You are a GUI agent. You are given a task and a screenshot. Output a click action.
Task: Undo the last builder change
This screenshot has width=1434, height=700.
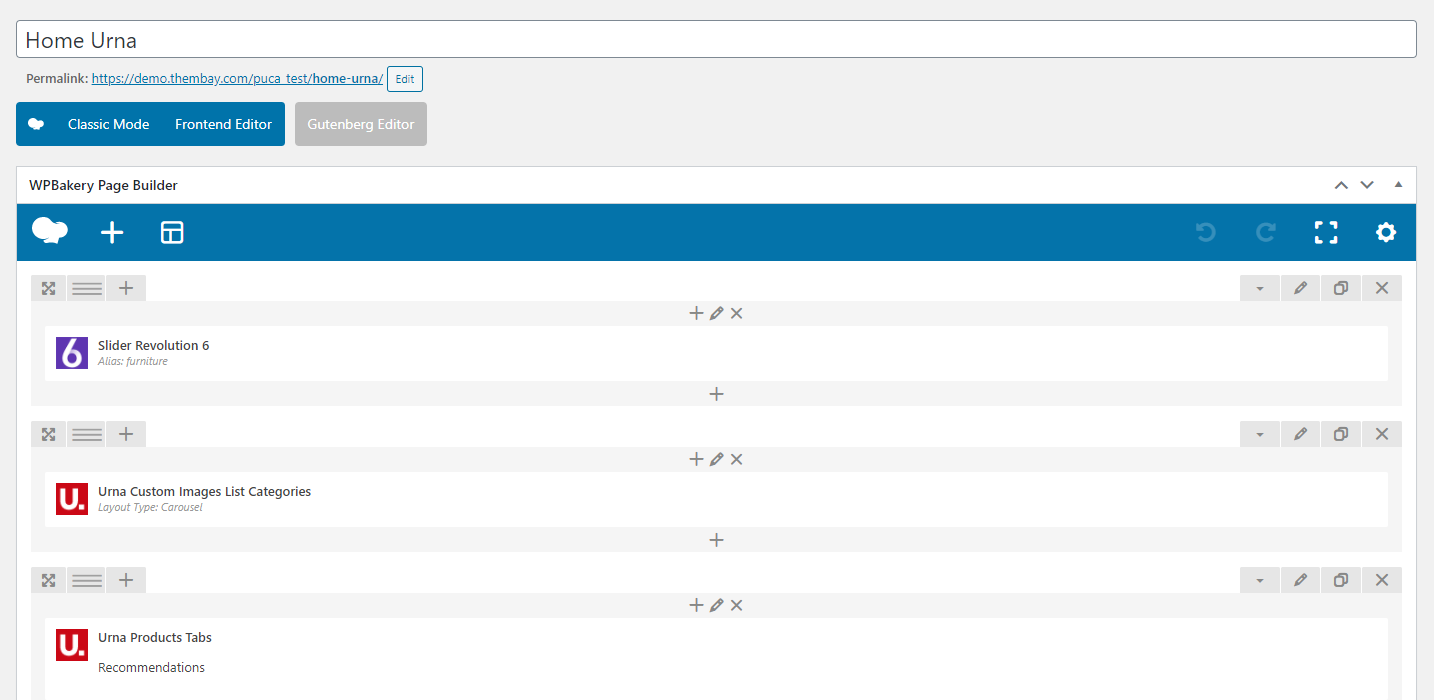pos(1206,233)
